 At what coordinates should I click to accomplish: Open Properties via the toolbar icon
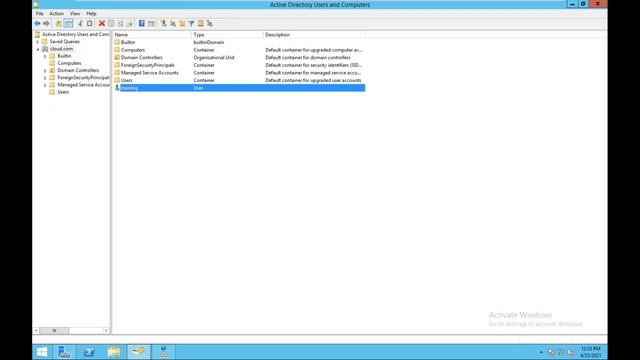(x=111, y=24)
